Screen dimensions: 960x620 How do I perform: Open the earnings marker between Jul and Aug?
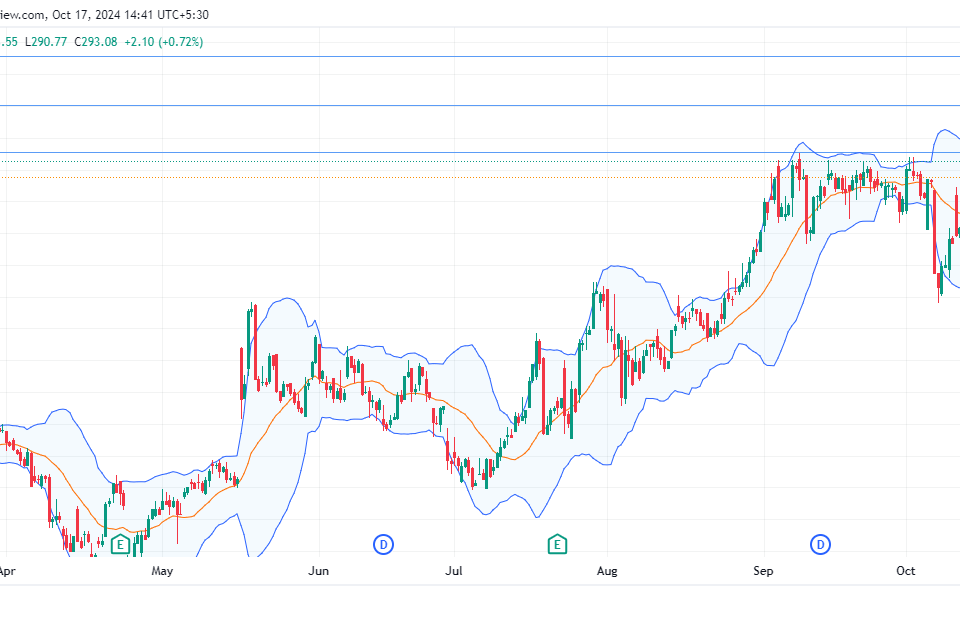point(557,544)
